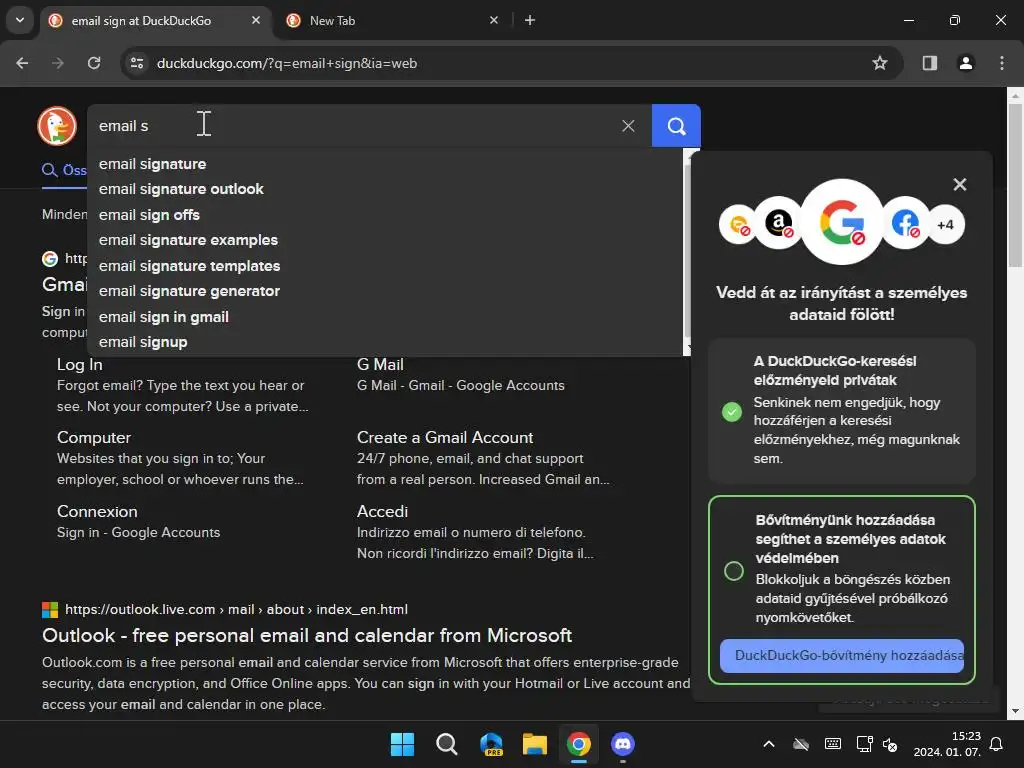The image size is (1024, 768).
Task: Click the +4 more trackers badge
Action: tap(945, 225)
